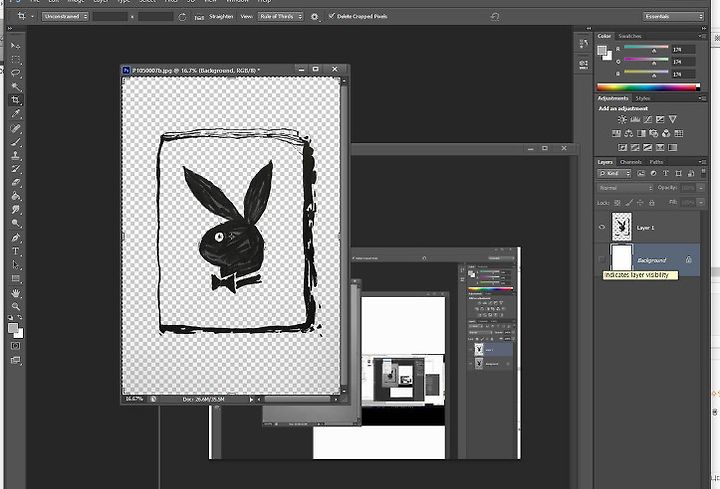Select the Rectangular Marquee tool
The width and height of the screenshot is (720, 489).
coord(16,60)
